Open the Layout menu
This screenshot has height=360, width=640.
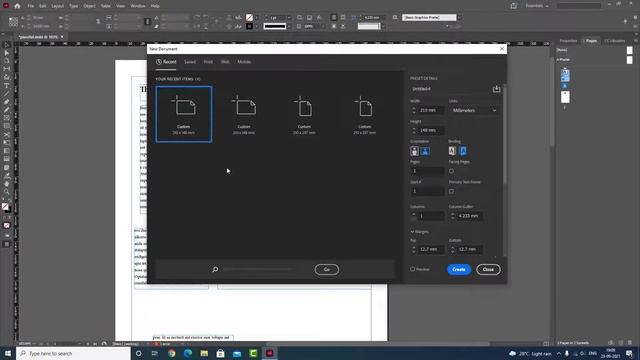(x=58, y=6)
